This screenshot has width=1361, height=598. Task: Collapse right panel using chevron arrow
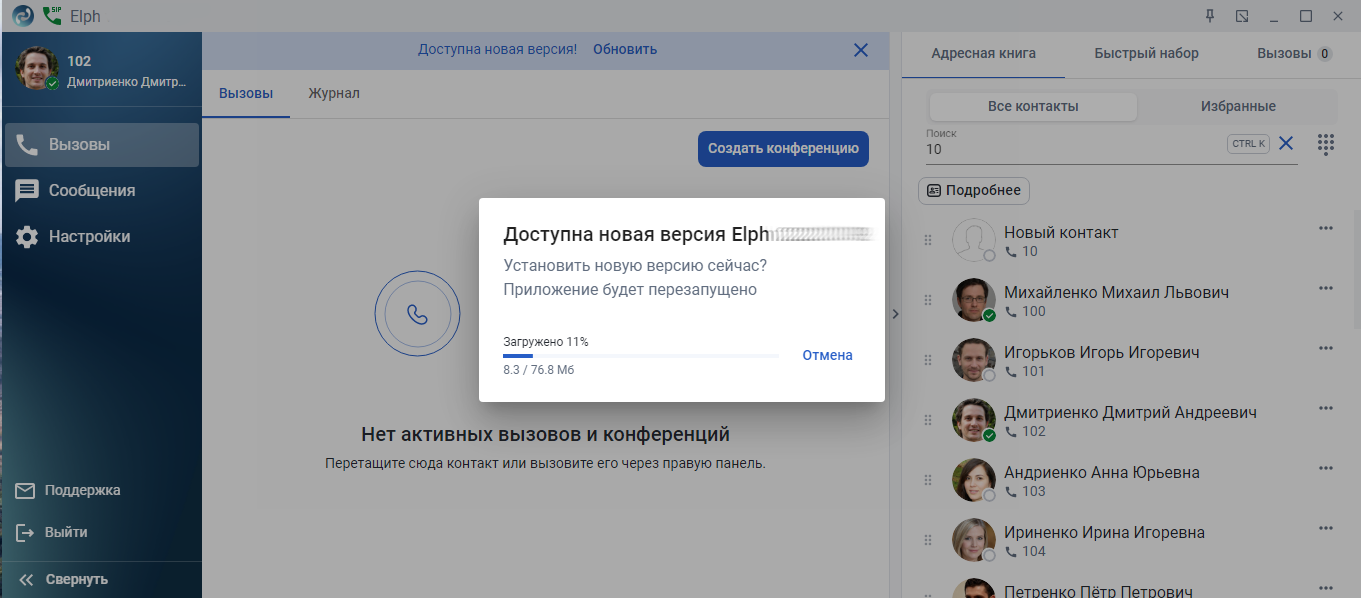point(895,314)
